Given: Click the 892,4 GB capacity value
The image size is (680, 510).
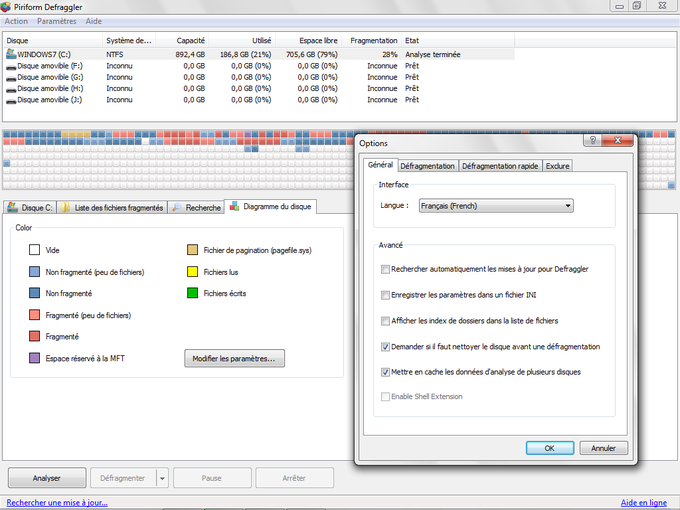Looking at the screenshot, I should [x=190, y=55].
